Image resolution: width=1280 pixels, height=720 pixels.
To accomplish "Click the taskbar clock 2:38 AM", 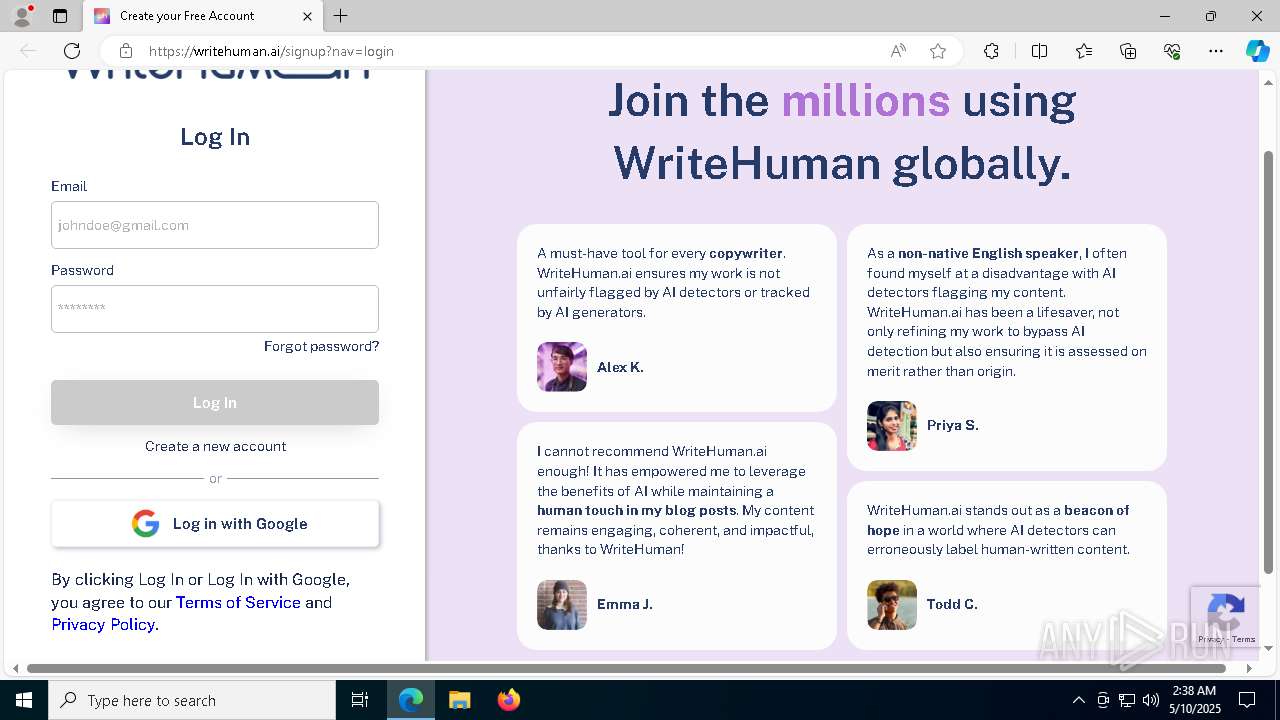I will [x=1193, y=691].
